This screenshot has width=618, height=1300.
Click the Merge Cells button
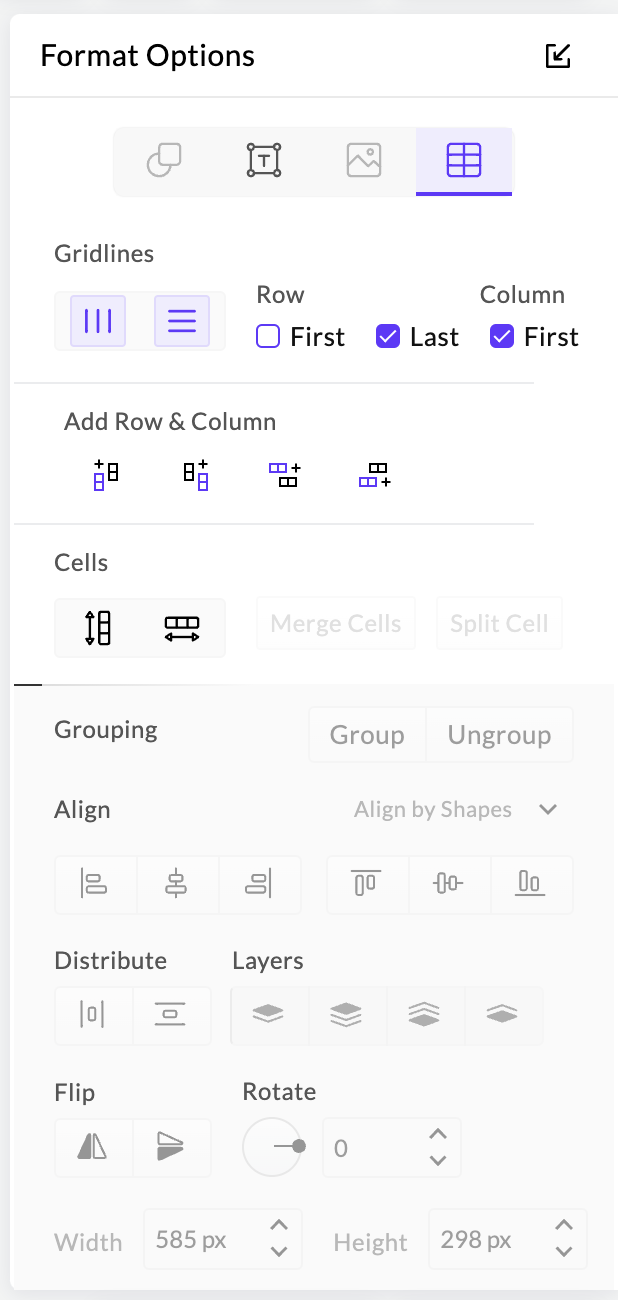coord(336,624)
